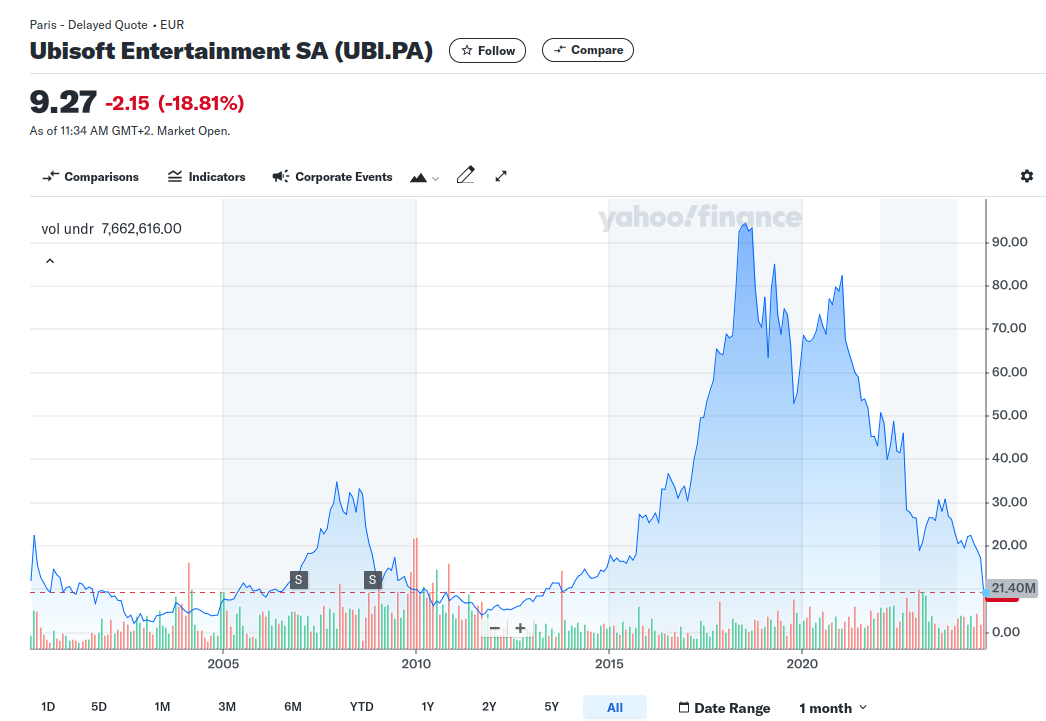Open the Indicators menu
This screenshot has width=1046, height=721.
click(207, 177)
